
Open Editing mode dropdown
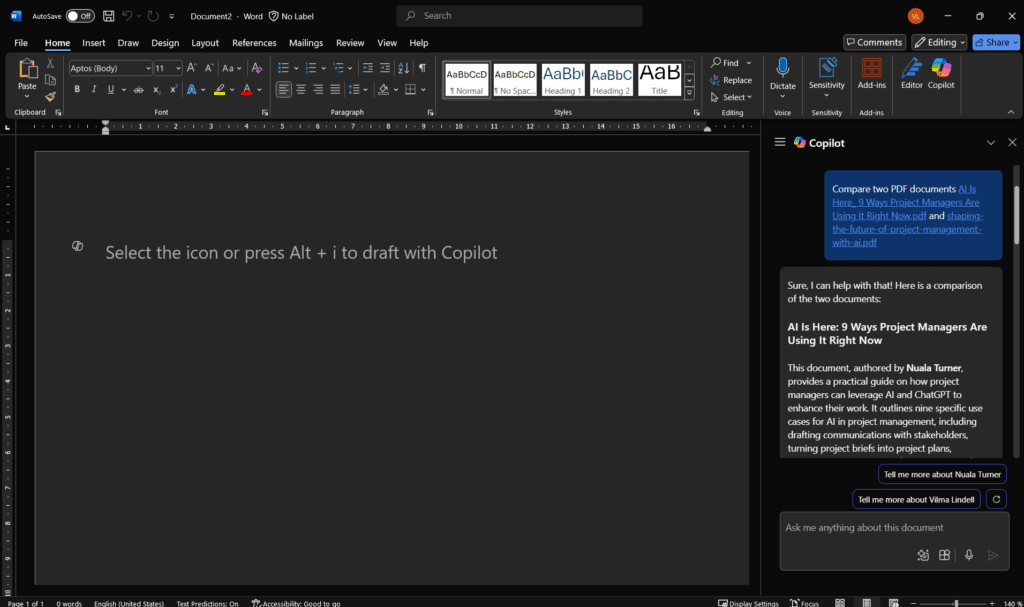[x=939, y=42]
